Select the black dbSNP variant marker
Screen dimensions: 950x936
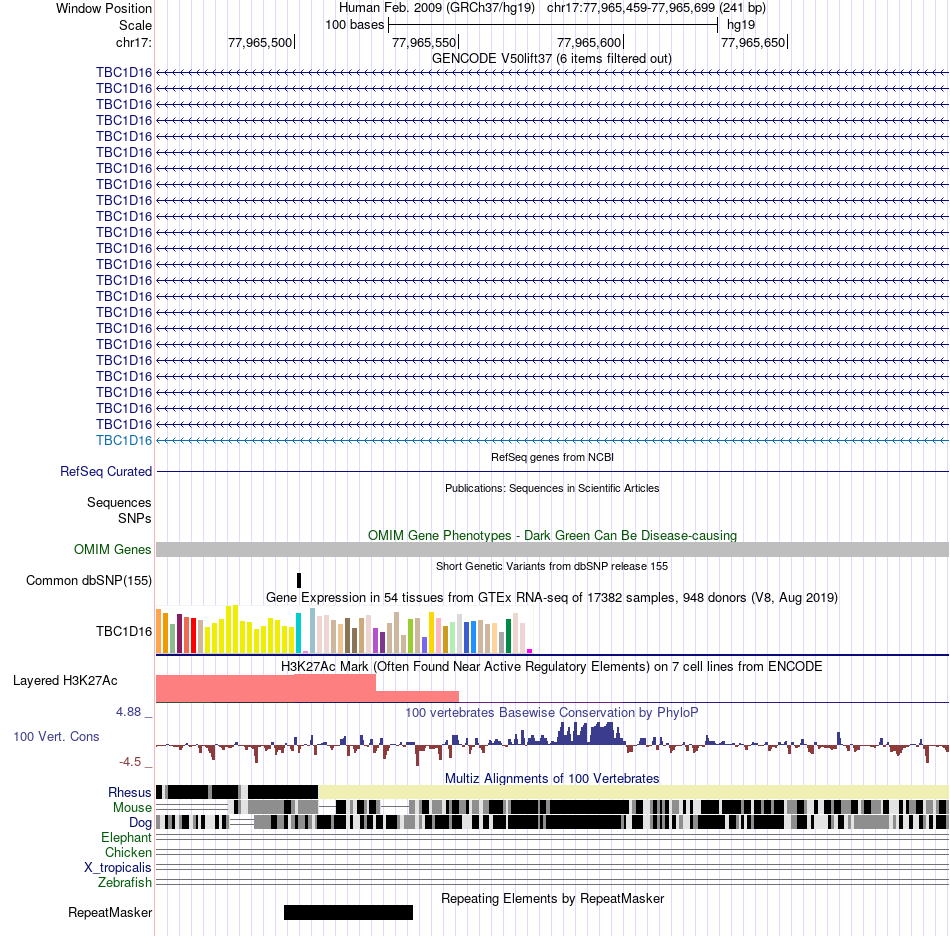[x=299, y=580]
